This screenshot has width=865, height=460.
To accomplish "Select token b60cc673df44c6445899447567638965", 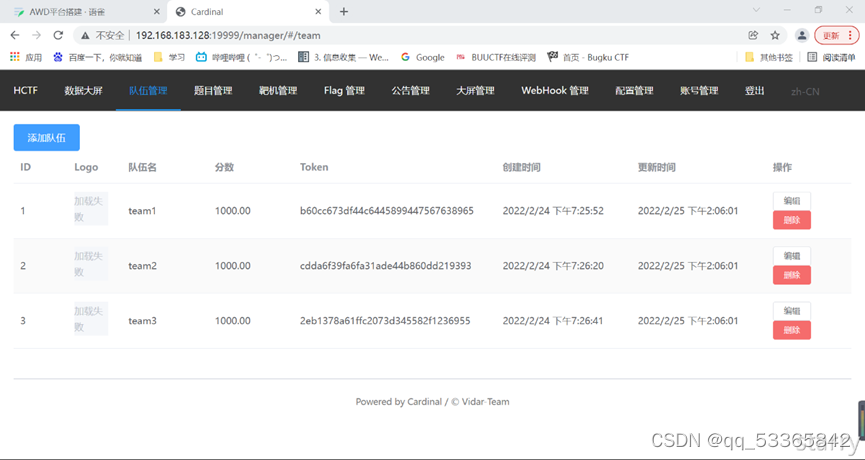I will (x=387, y=211).
